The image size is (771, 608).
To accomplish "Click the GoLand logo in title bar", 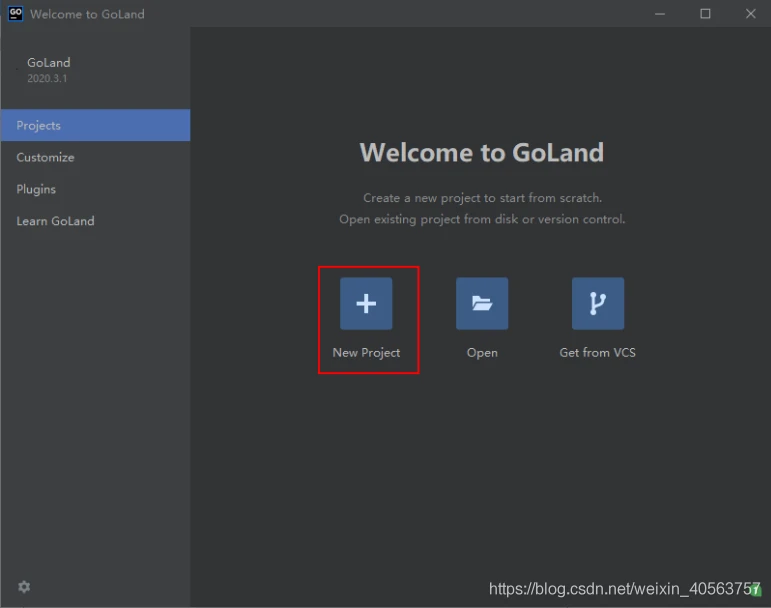I will [x=15, y=13].
